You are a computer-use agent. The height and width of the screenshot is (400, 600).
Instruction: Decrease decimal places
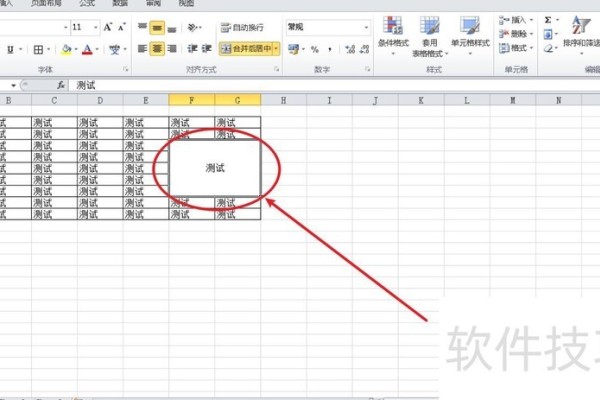tap(365, 49)
